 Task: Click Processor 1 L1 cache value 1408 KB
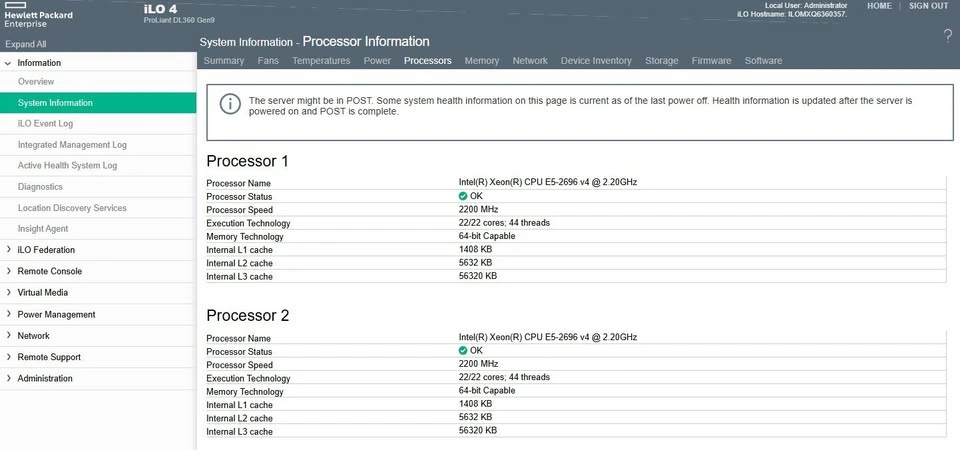475,249
